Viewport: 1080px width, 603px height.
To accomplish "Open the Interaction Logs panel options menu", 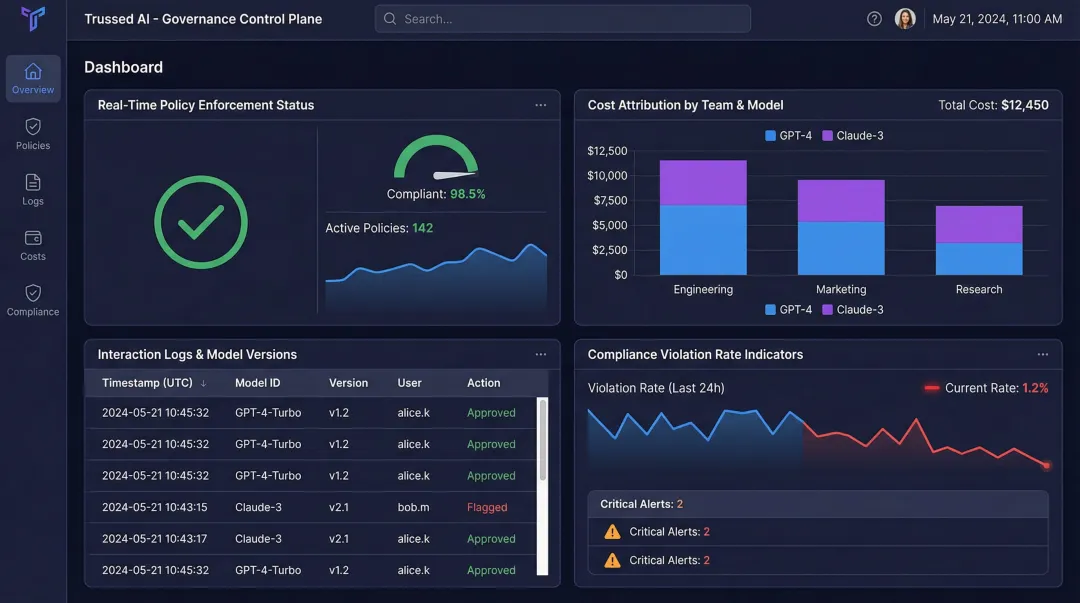I will [541, 354].
